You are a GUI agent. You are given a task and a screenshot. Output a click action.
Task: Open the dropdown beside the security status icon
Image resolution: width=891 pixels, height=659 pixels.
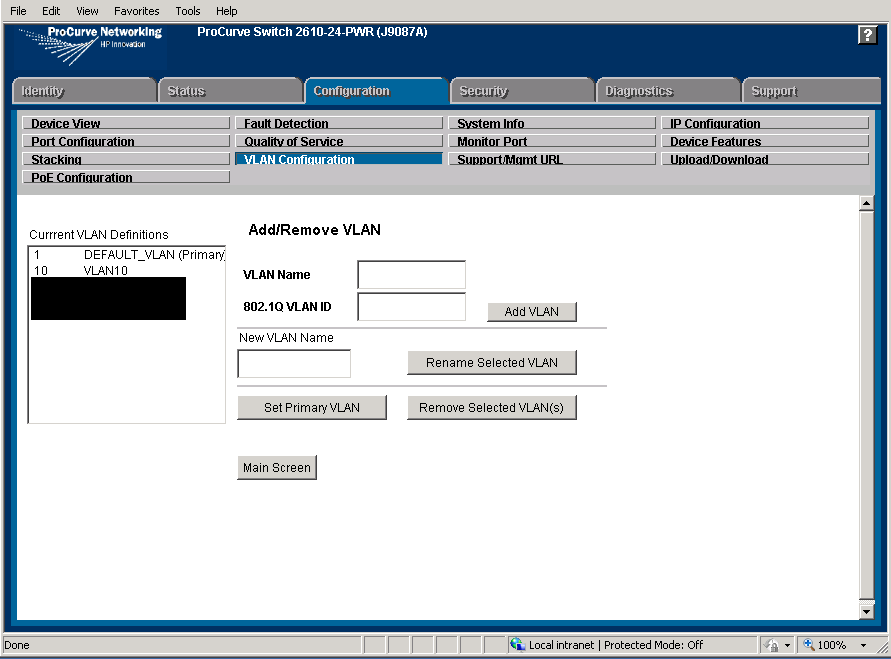788,645
